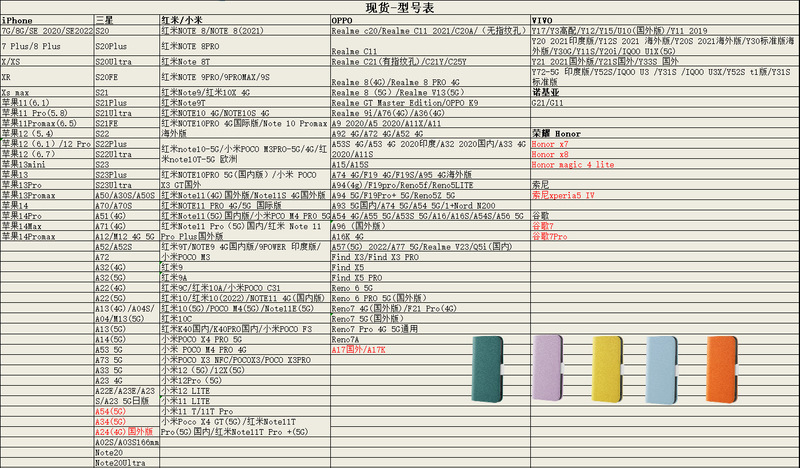
Task: Select the 'Find X3/Find X3 PRO' cell
Action: (430, 257)
